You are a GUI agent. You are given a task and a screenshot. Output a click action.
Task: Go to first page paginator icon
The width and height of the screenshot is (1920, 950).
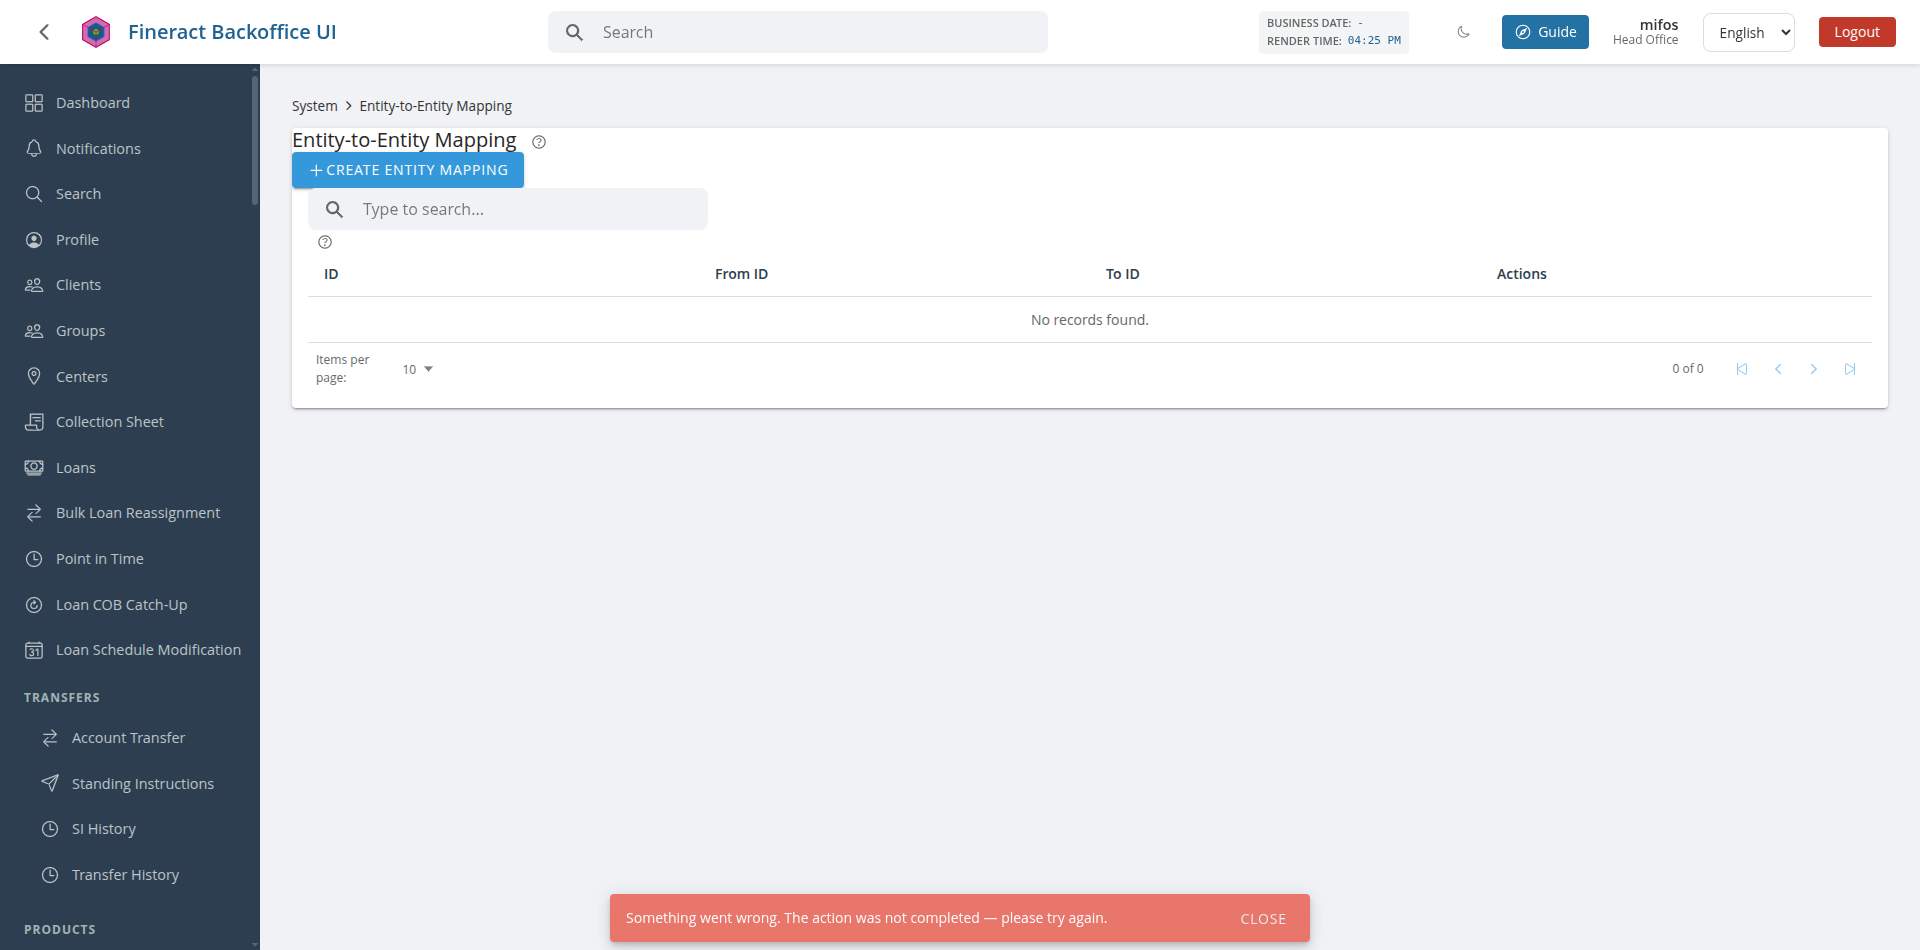[1742, 369]
